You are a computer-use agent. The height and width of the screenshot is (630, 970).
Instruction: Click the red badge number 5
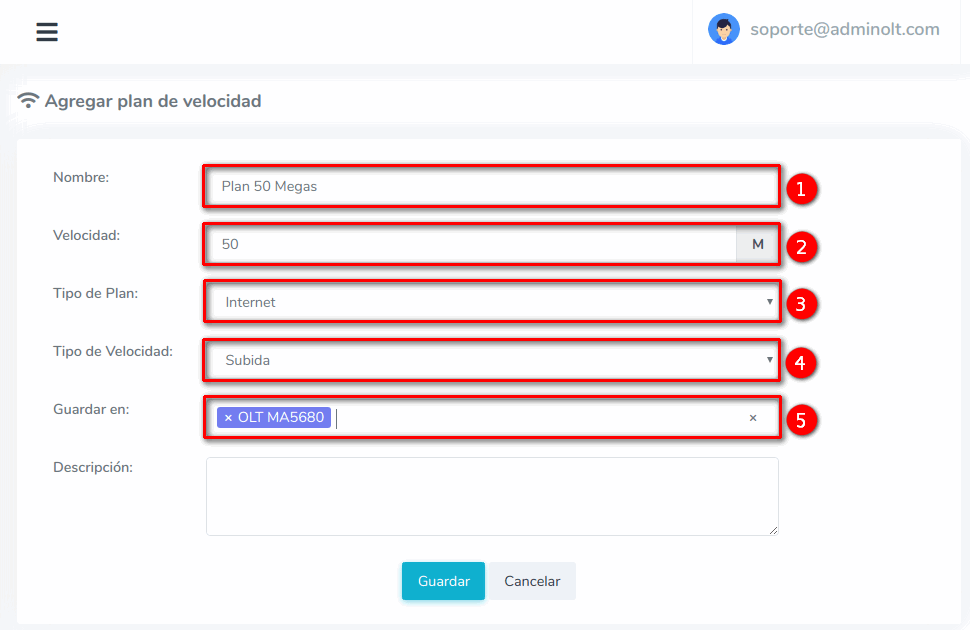pos(801,420)
